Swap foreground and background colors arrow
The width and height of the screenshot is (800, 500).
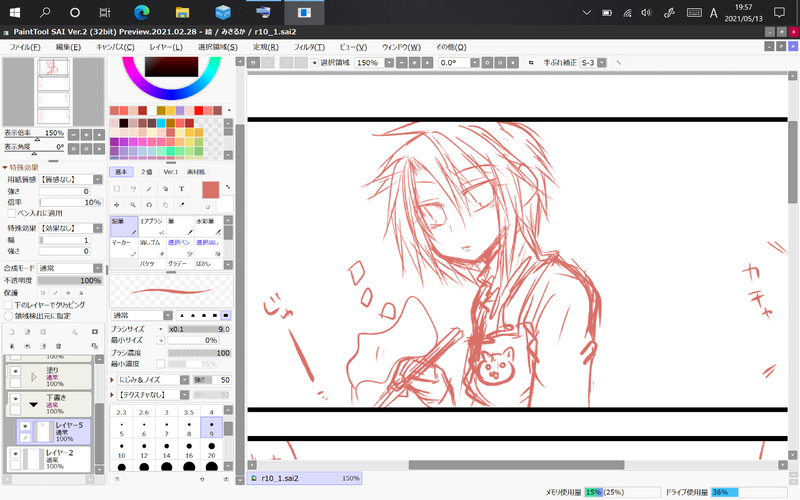click(x=228, y=187)
